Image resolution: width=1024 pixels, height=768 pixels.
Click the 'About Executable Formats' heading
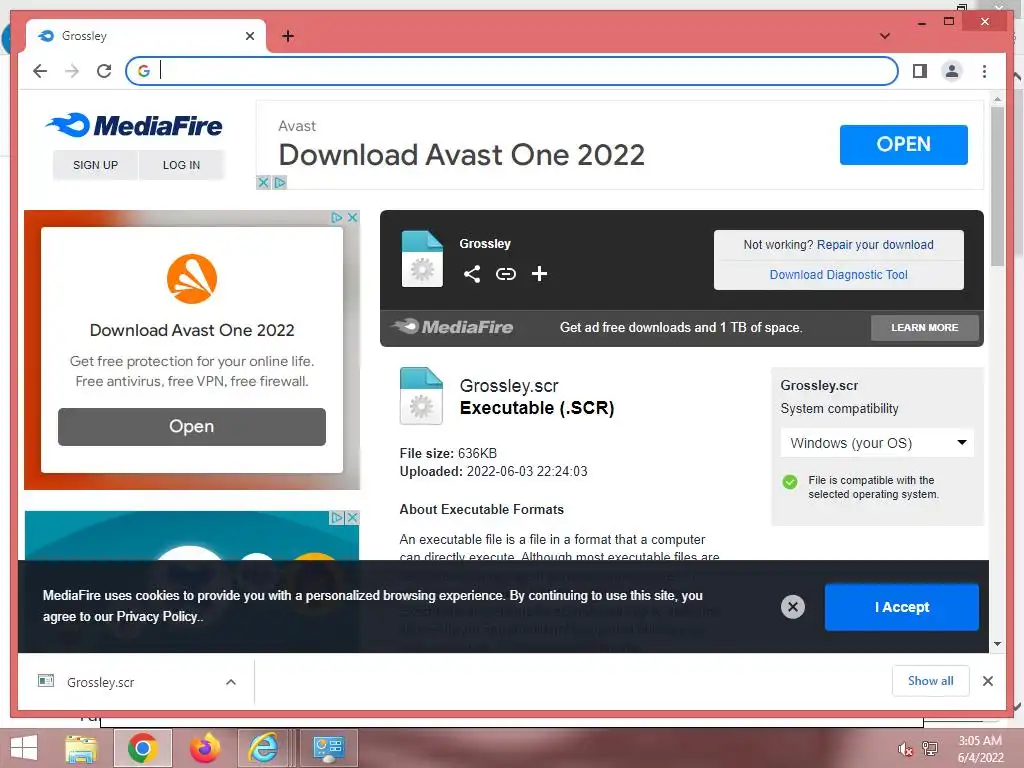coord(481,509)
